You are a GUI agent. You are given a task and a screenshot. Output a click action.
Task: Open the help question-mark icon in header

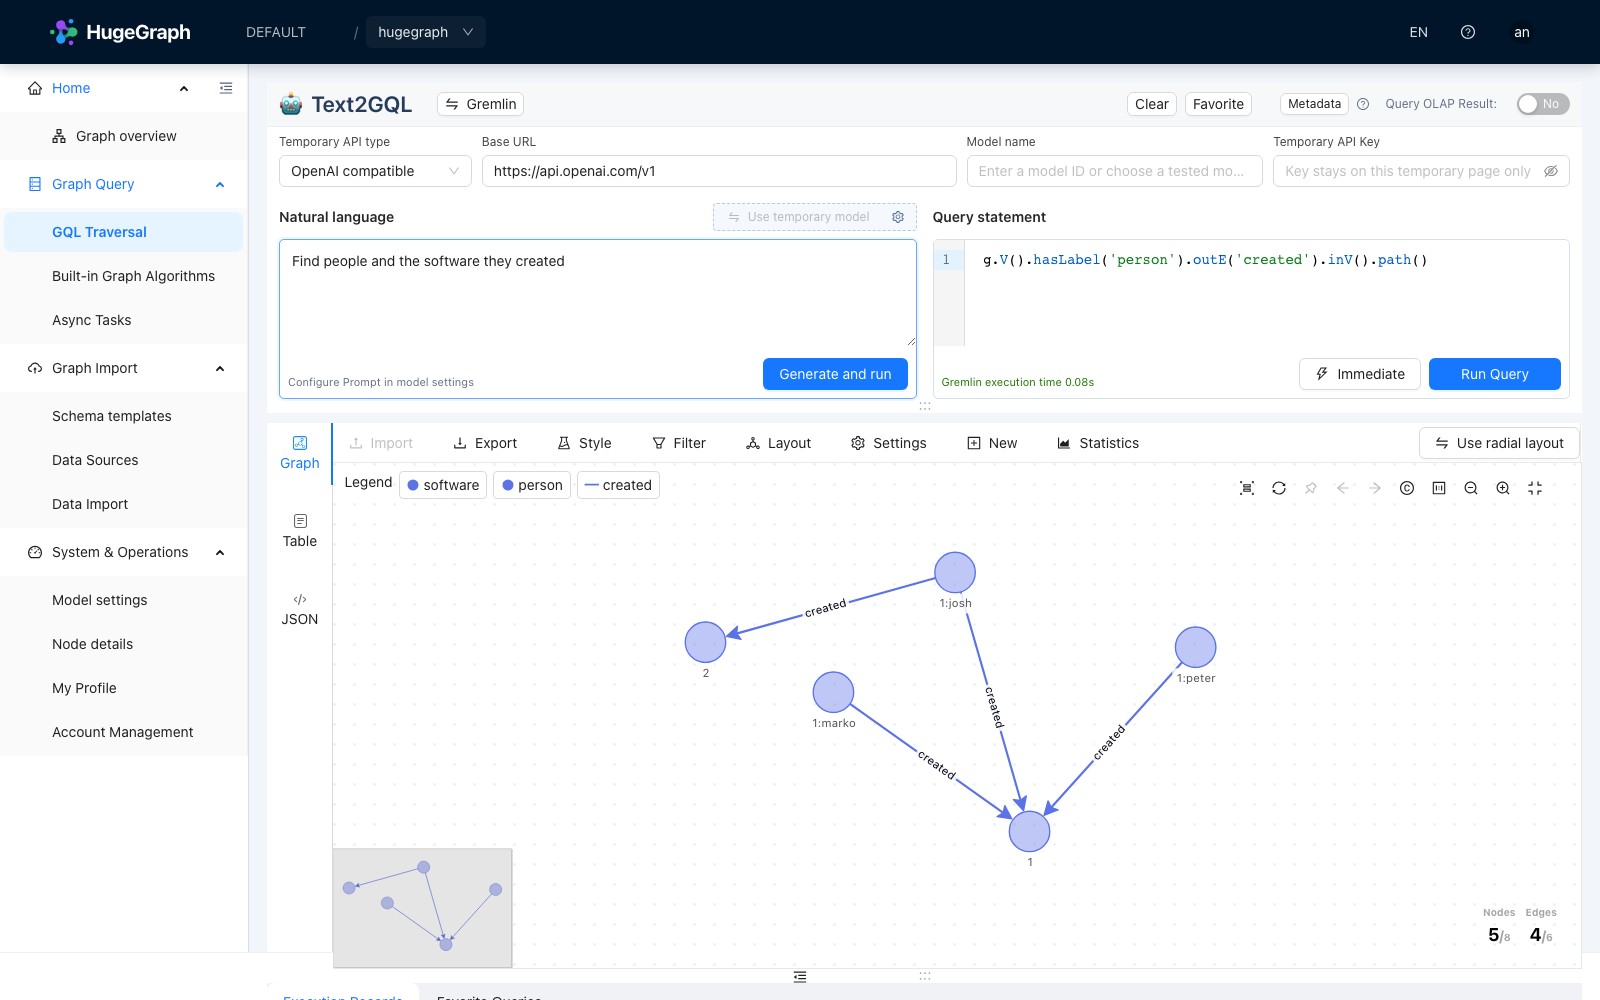point(1468,32)
